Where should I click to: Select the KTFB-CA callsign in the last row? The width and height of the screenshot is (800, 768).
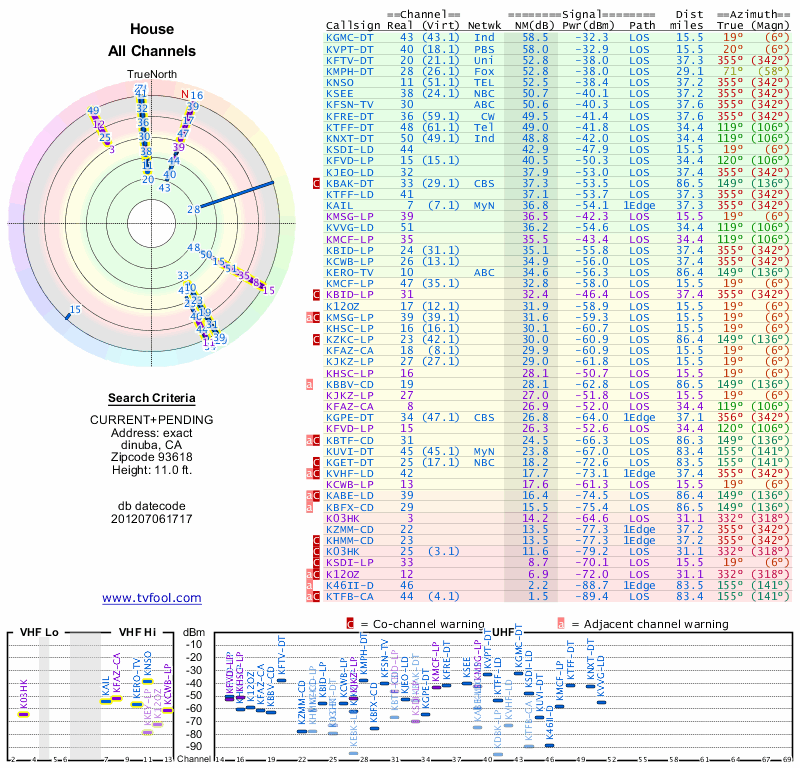(350, 597)
